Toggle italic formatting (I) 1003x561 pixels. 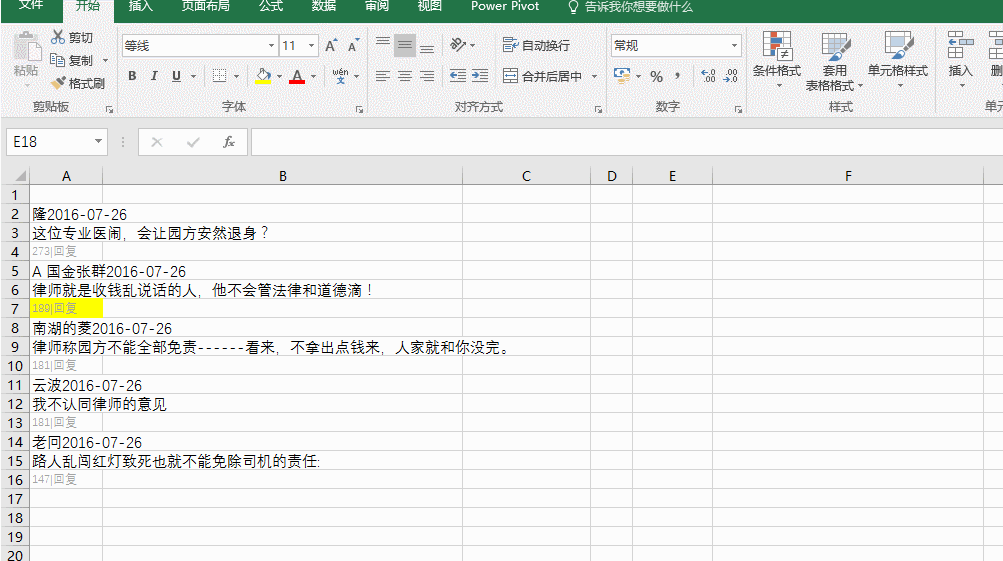coord(154,76)
